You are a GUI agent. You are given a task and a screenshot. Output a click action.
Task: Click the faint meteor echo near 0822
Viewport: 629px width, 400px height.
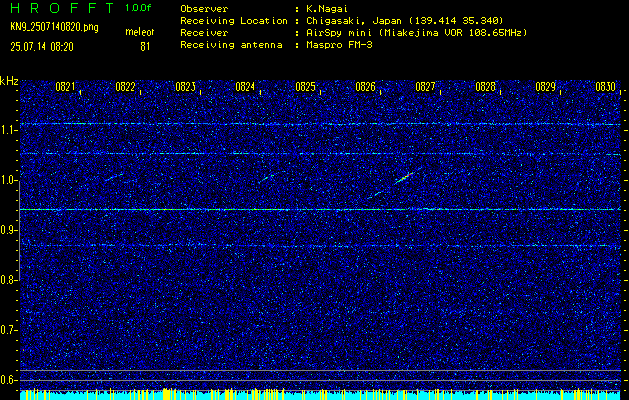click(x=114, y=177)
